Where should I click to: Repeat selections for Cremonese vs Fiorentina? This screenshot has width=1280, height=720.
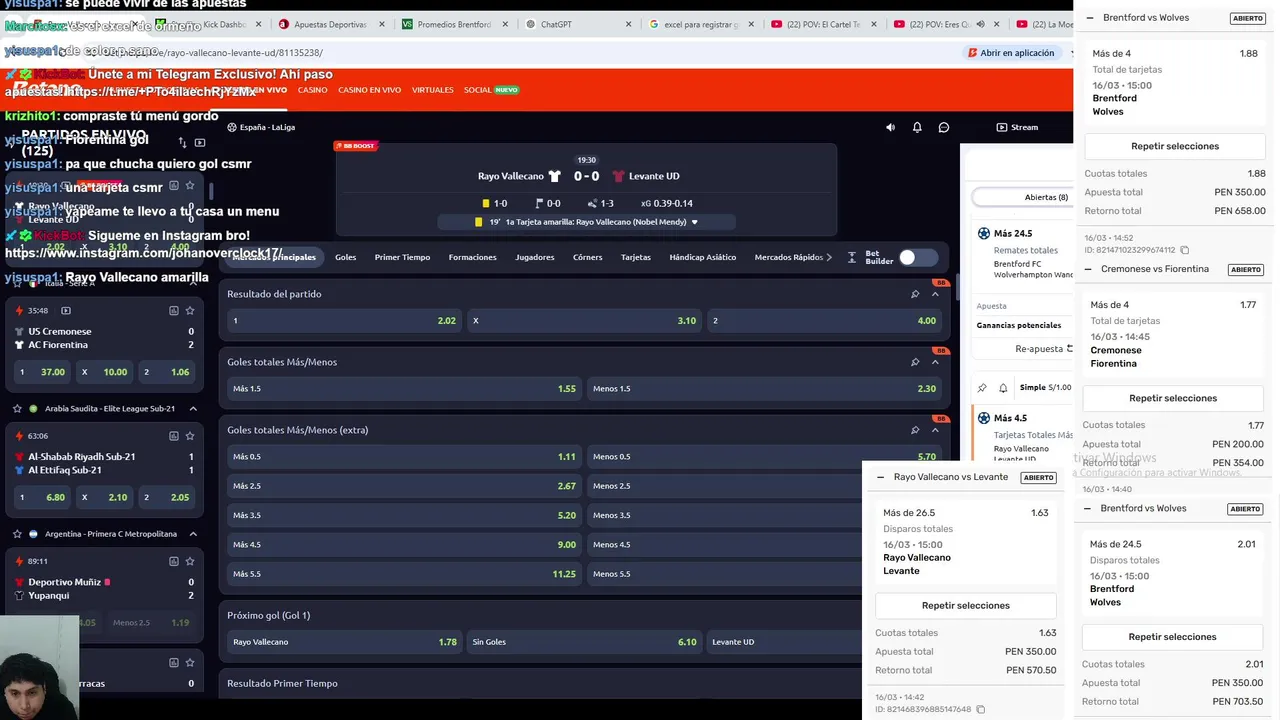[1173, 398]
